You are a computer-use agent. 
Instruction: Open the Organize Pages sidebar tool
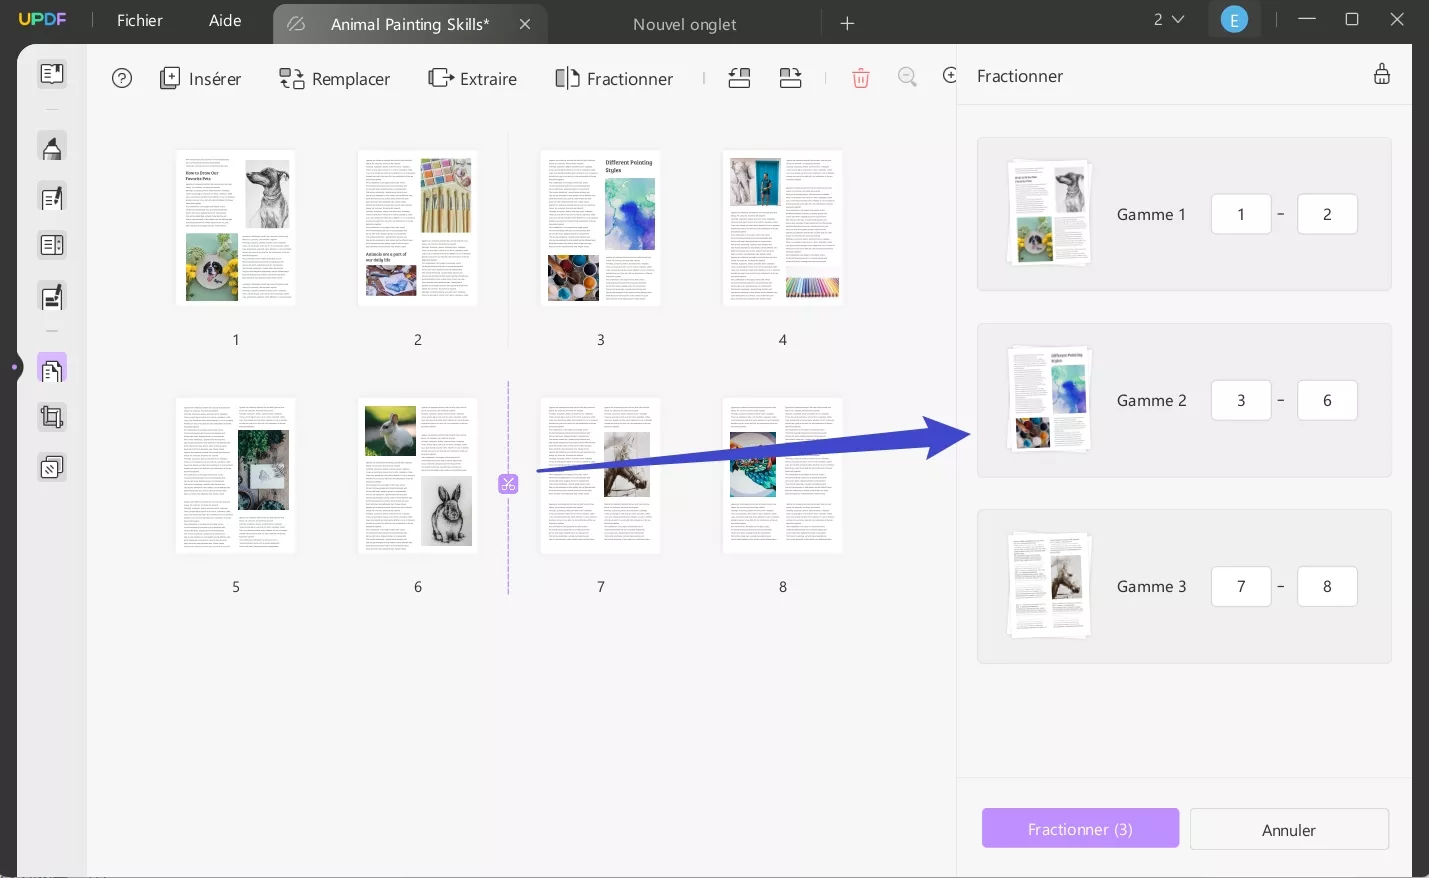(52, 368)
